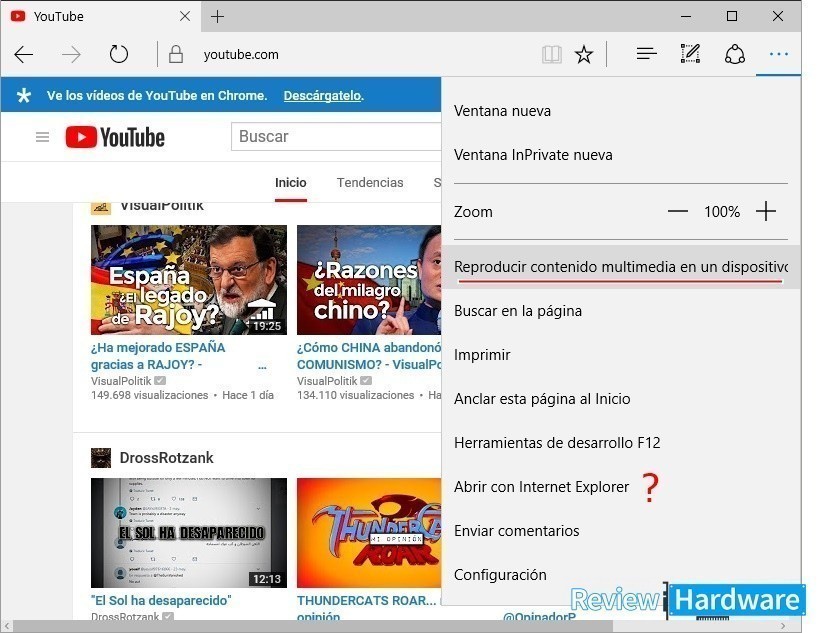Viewport: 819px width, 633px height.
Task: Choose Abrir con Internet Explorer
Action: 621,487
